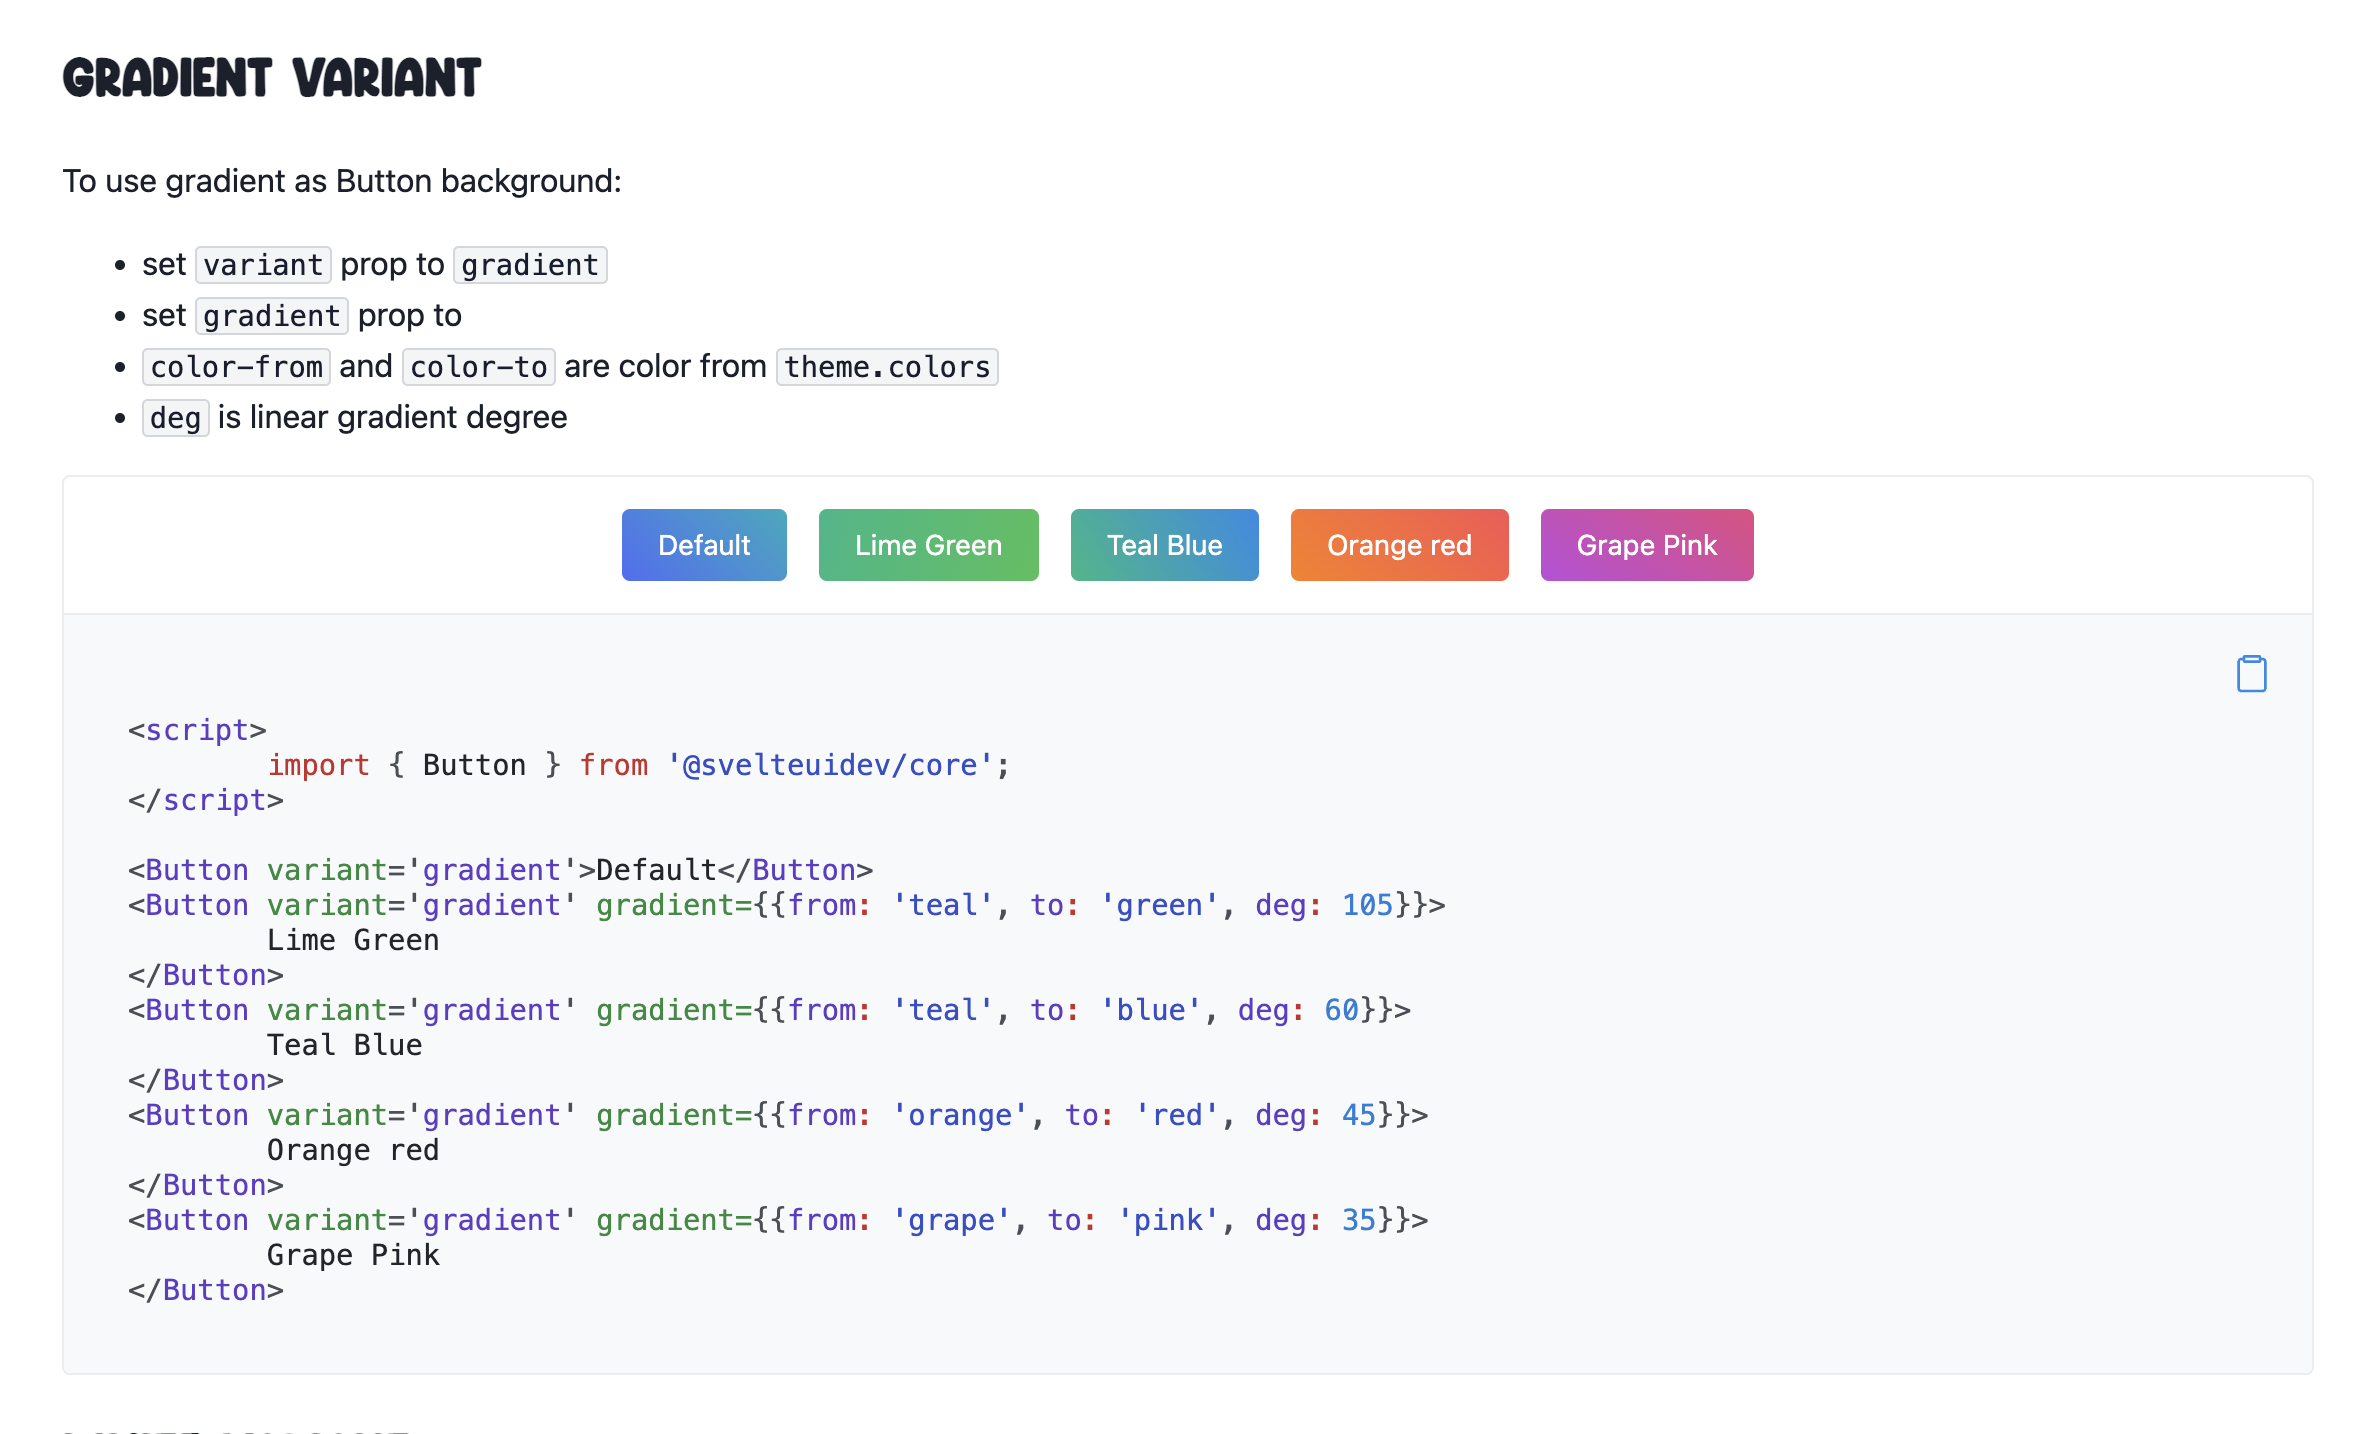Click the deg code label
Viewport: 2378px width, 1434px height.
(175, 417)
